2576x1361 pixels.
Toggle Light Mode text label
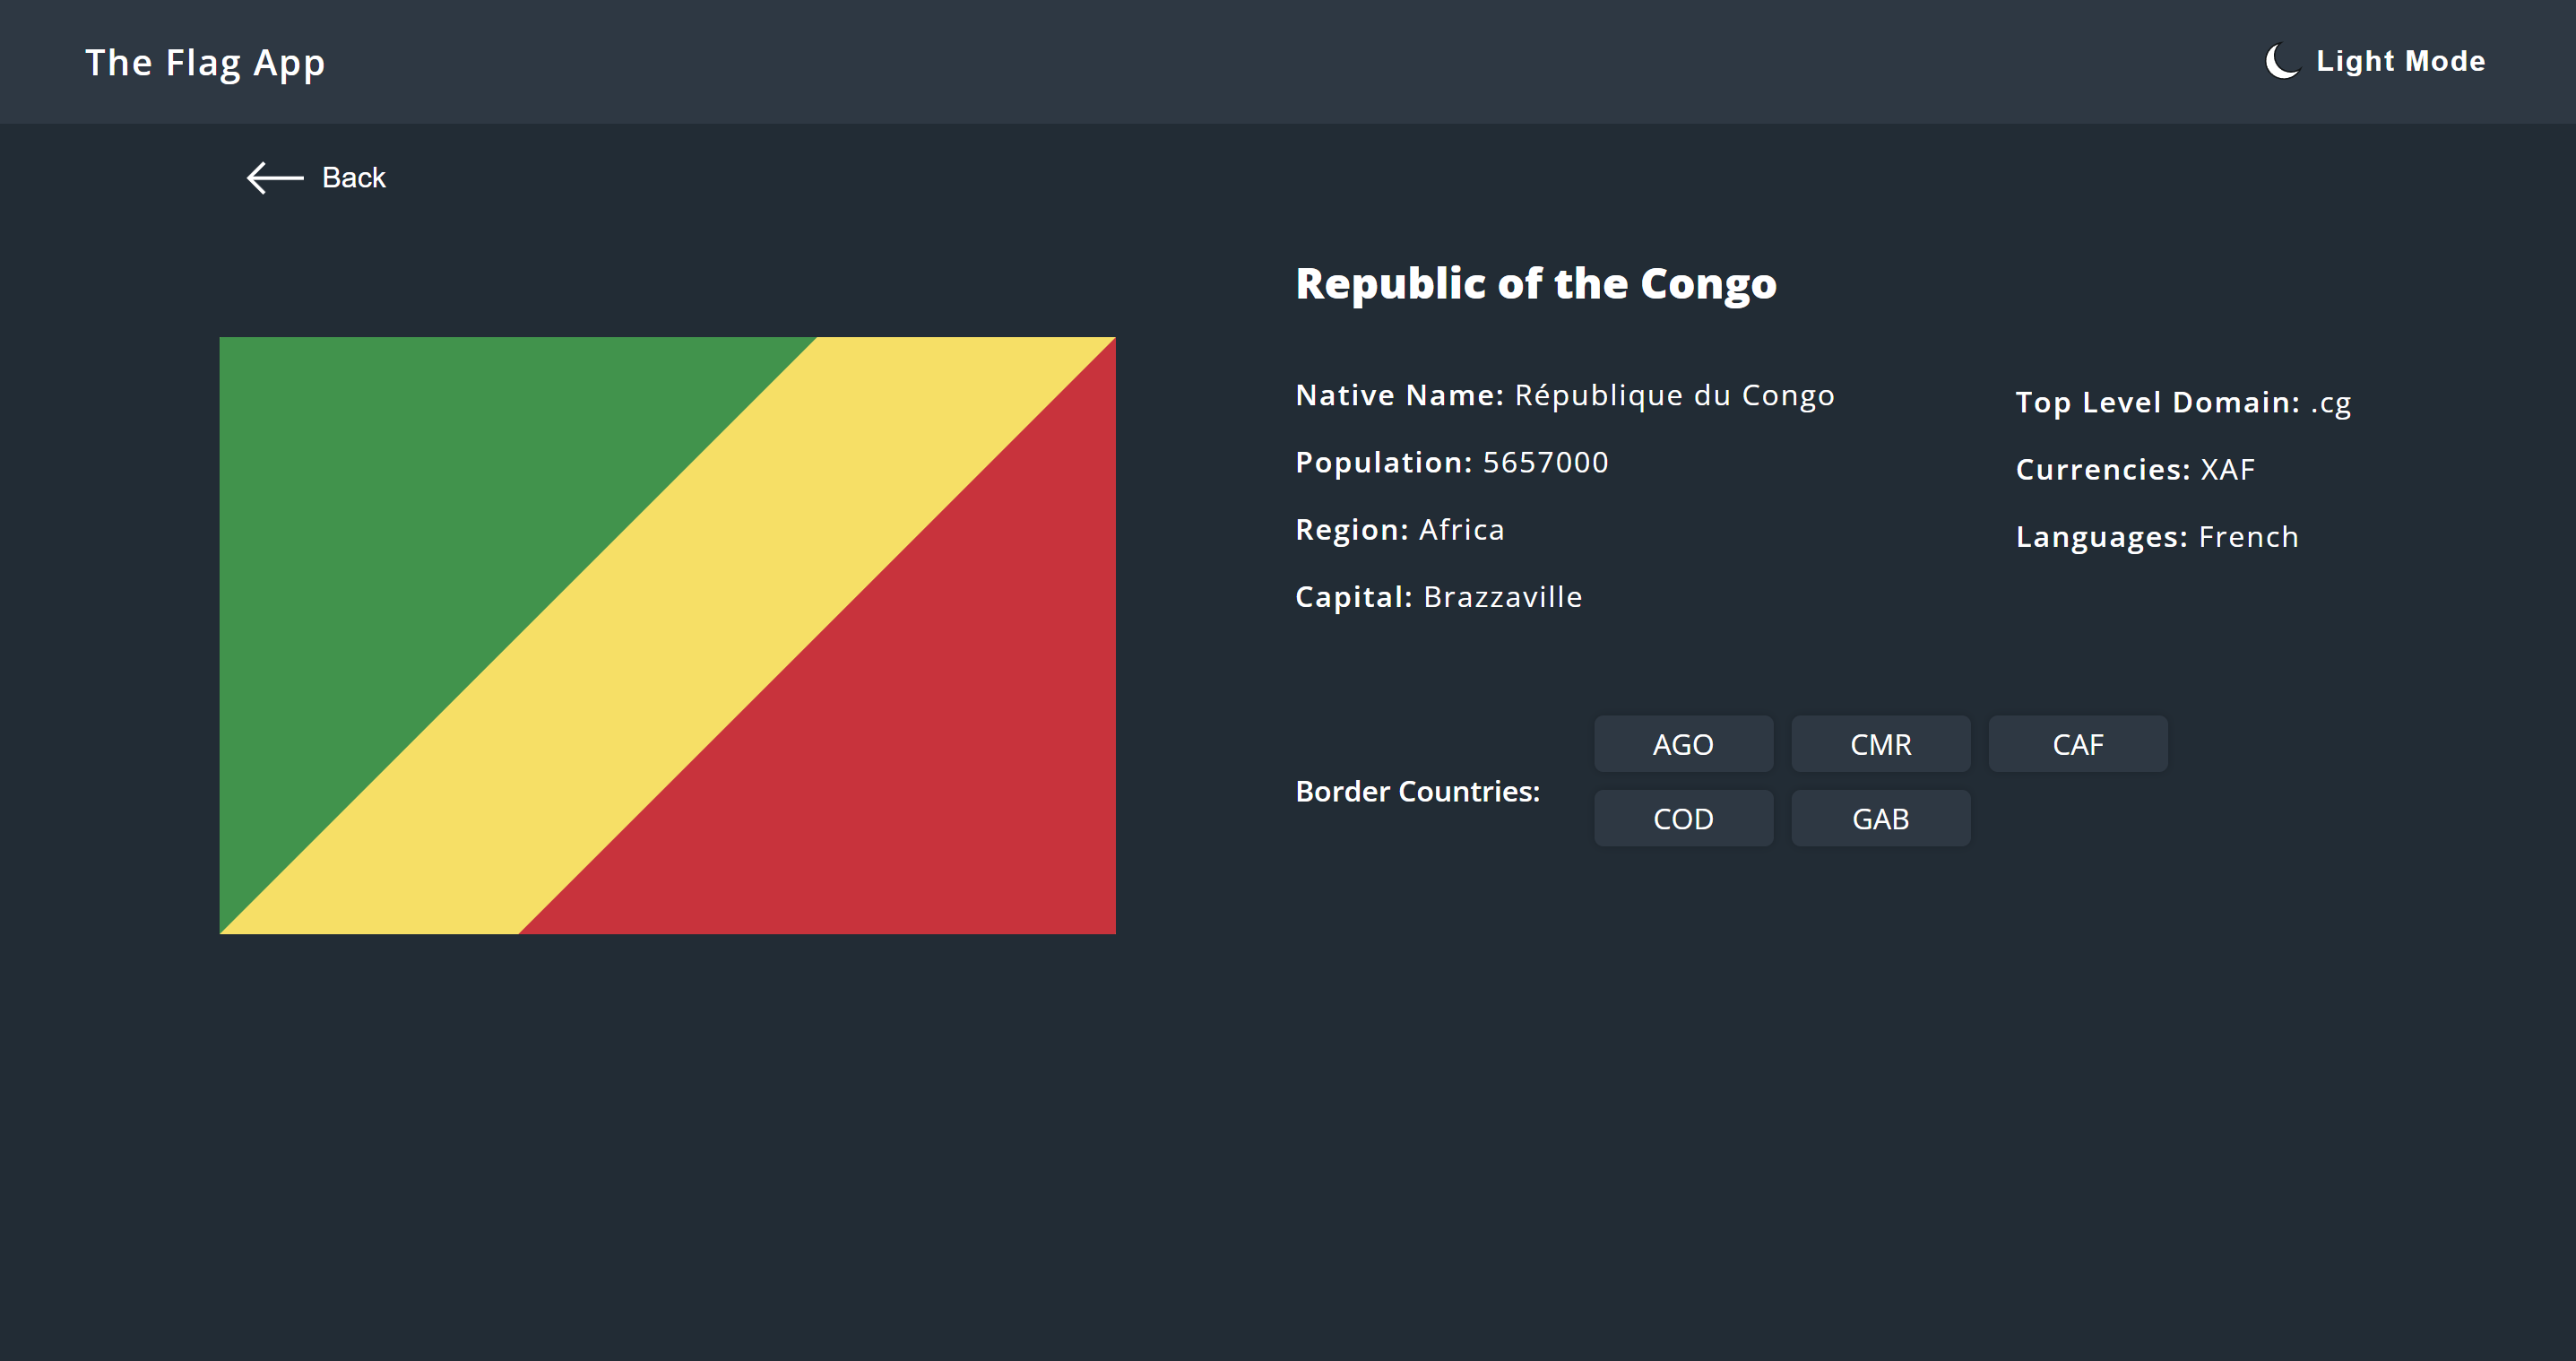click(2400, 61)
